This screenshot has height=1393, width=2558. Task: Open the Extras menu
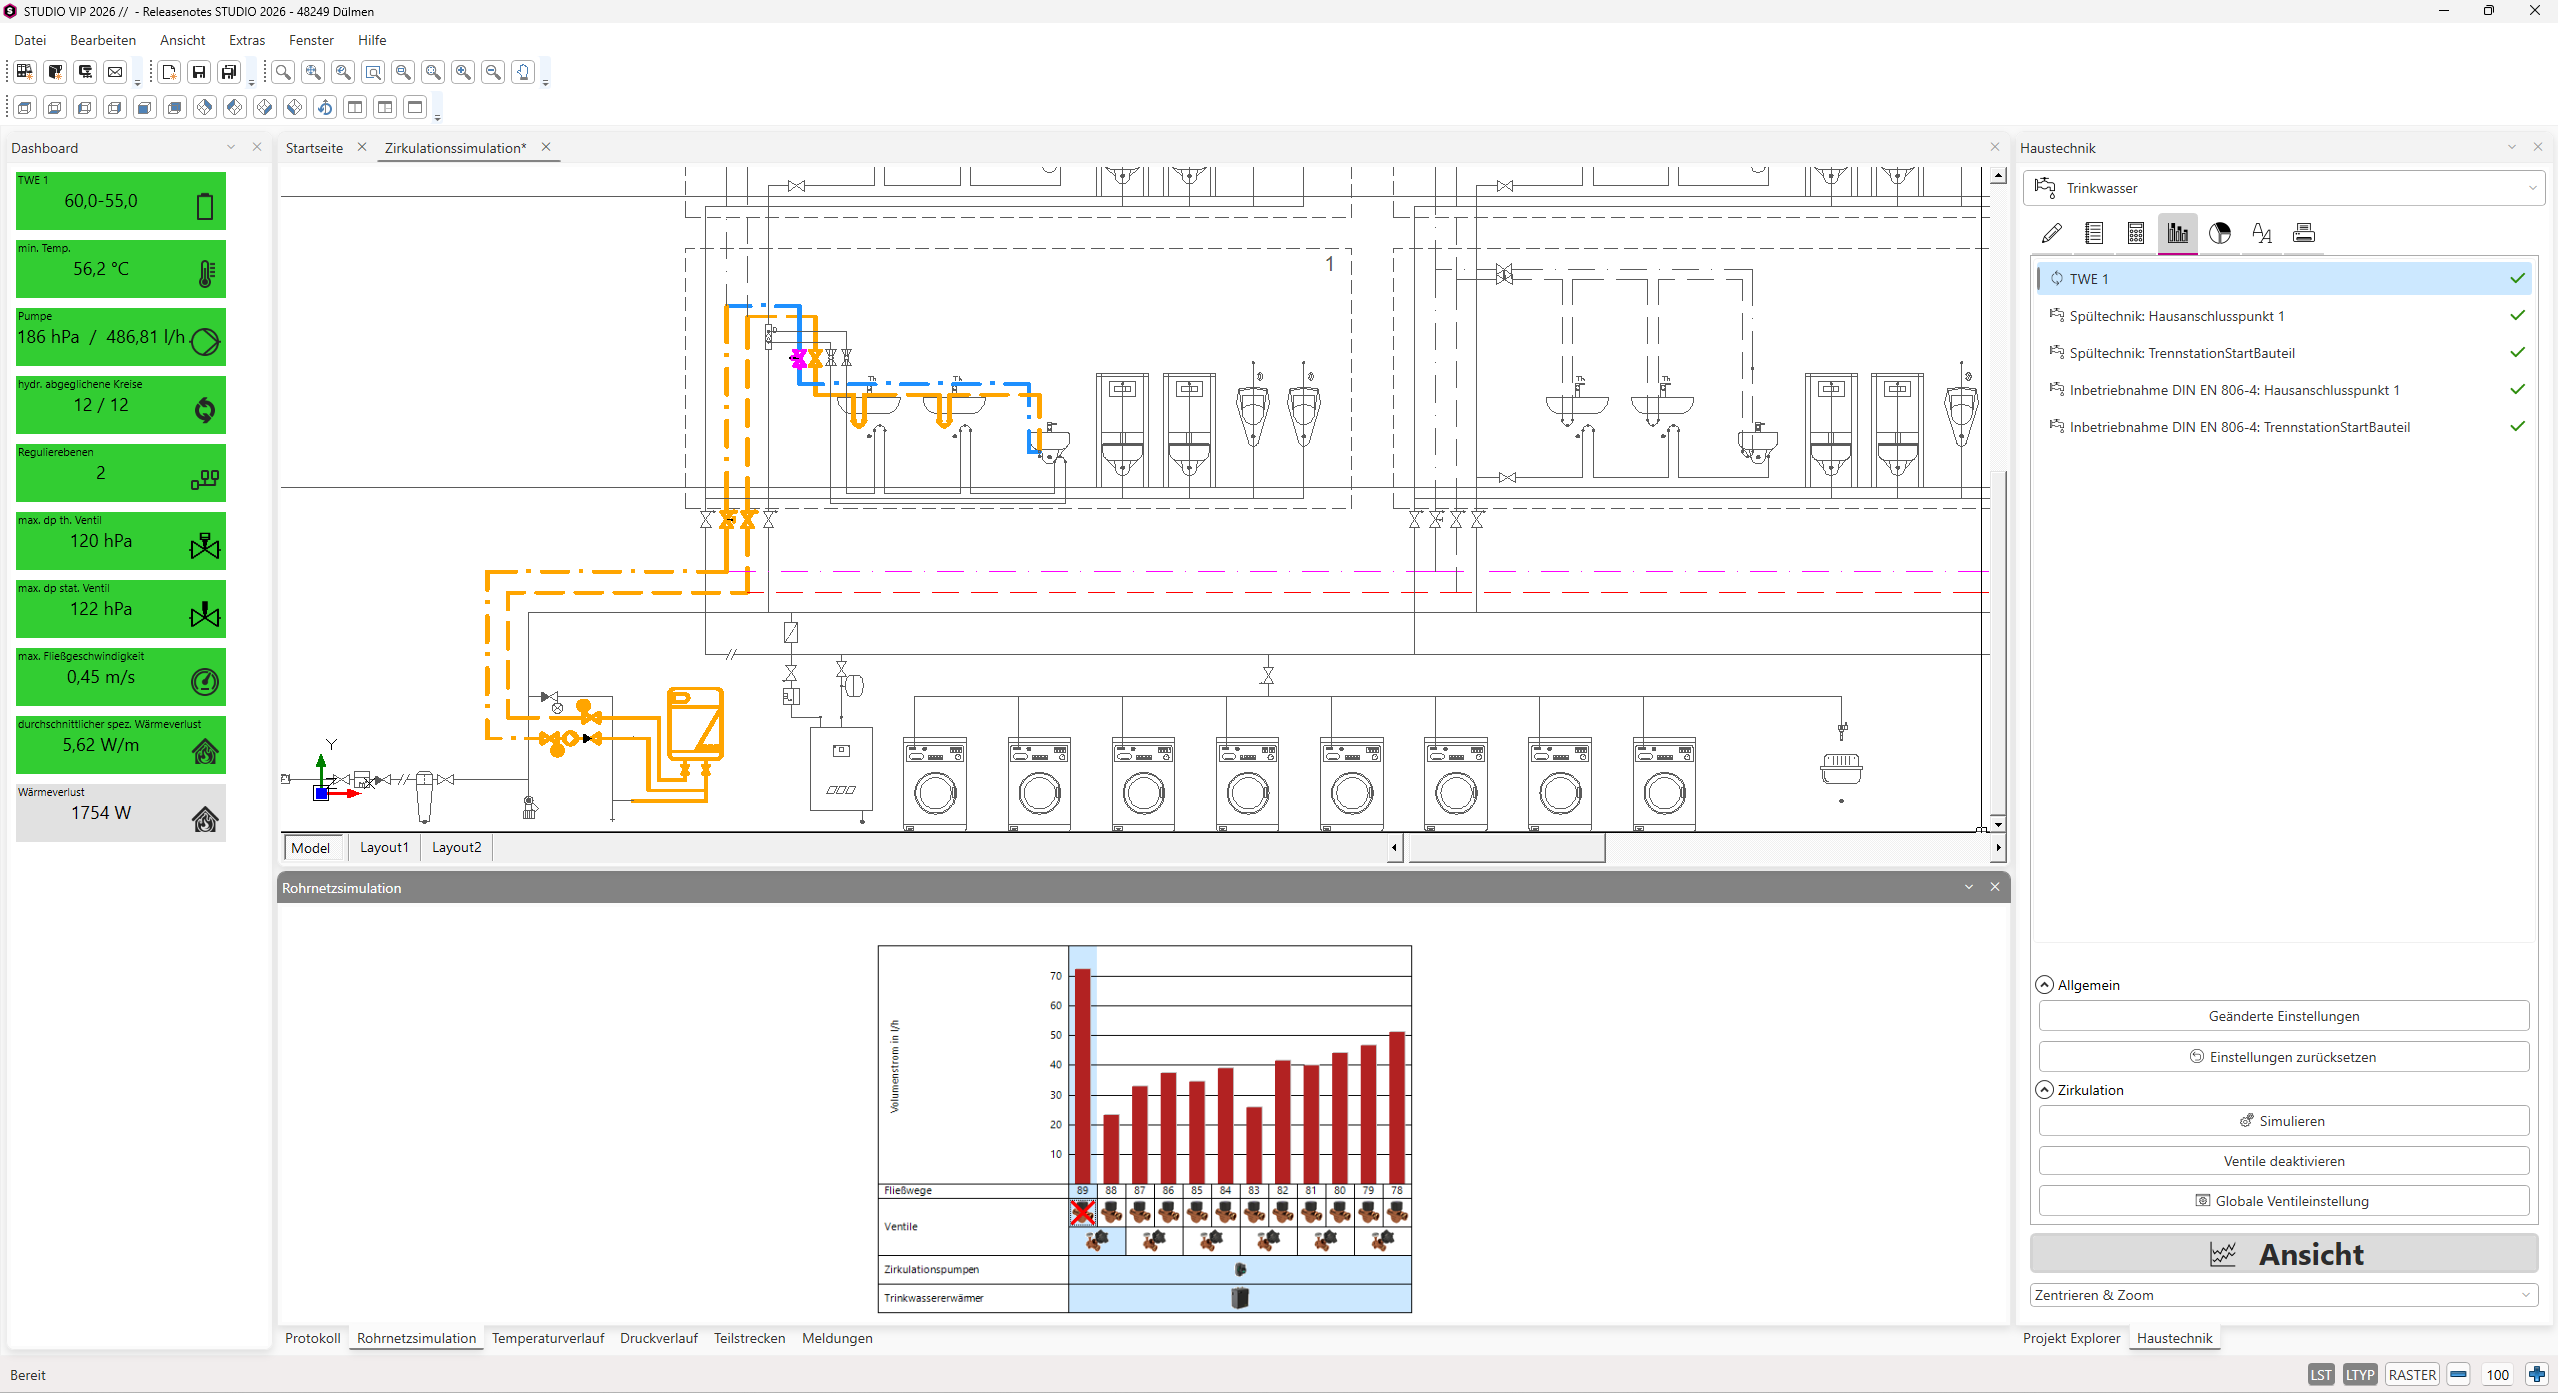(247, 40)
